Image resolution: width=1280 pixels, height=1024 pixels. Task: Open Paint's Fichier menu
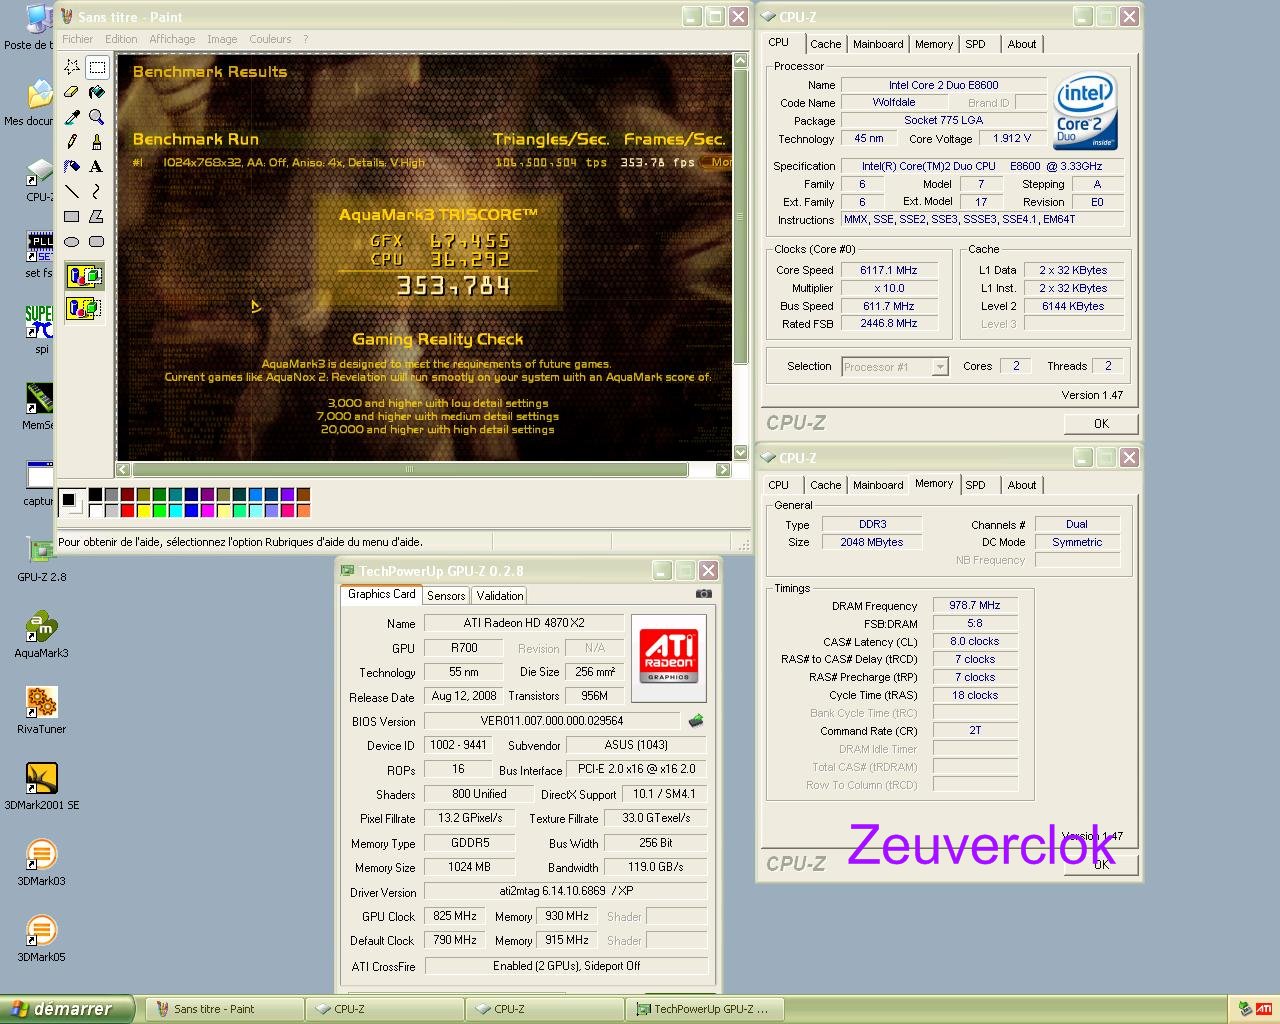coord(77,39)
